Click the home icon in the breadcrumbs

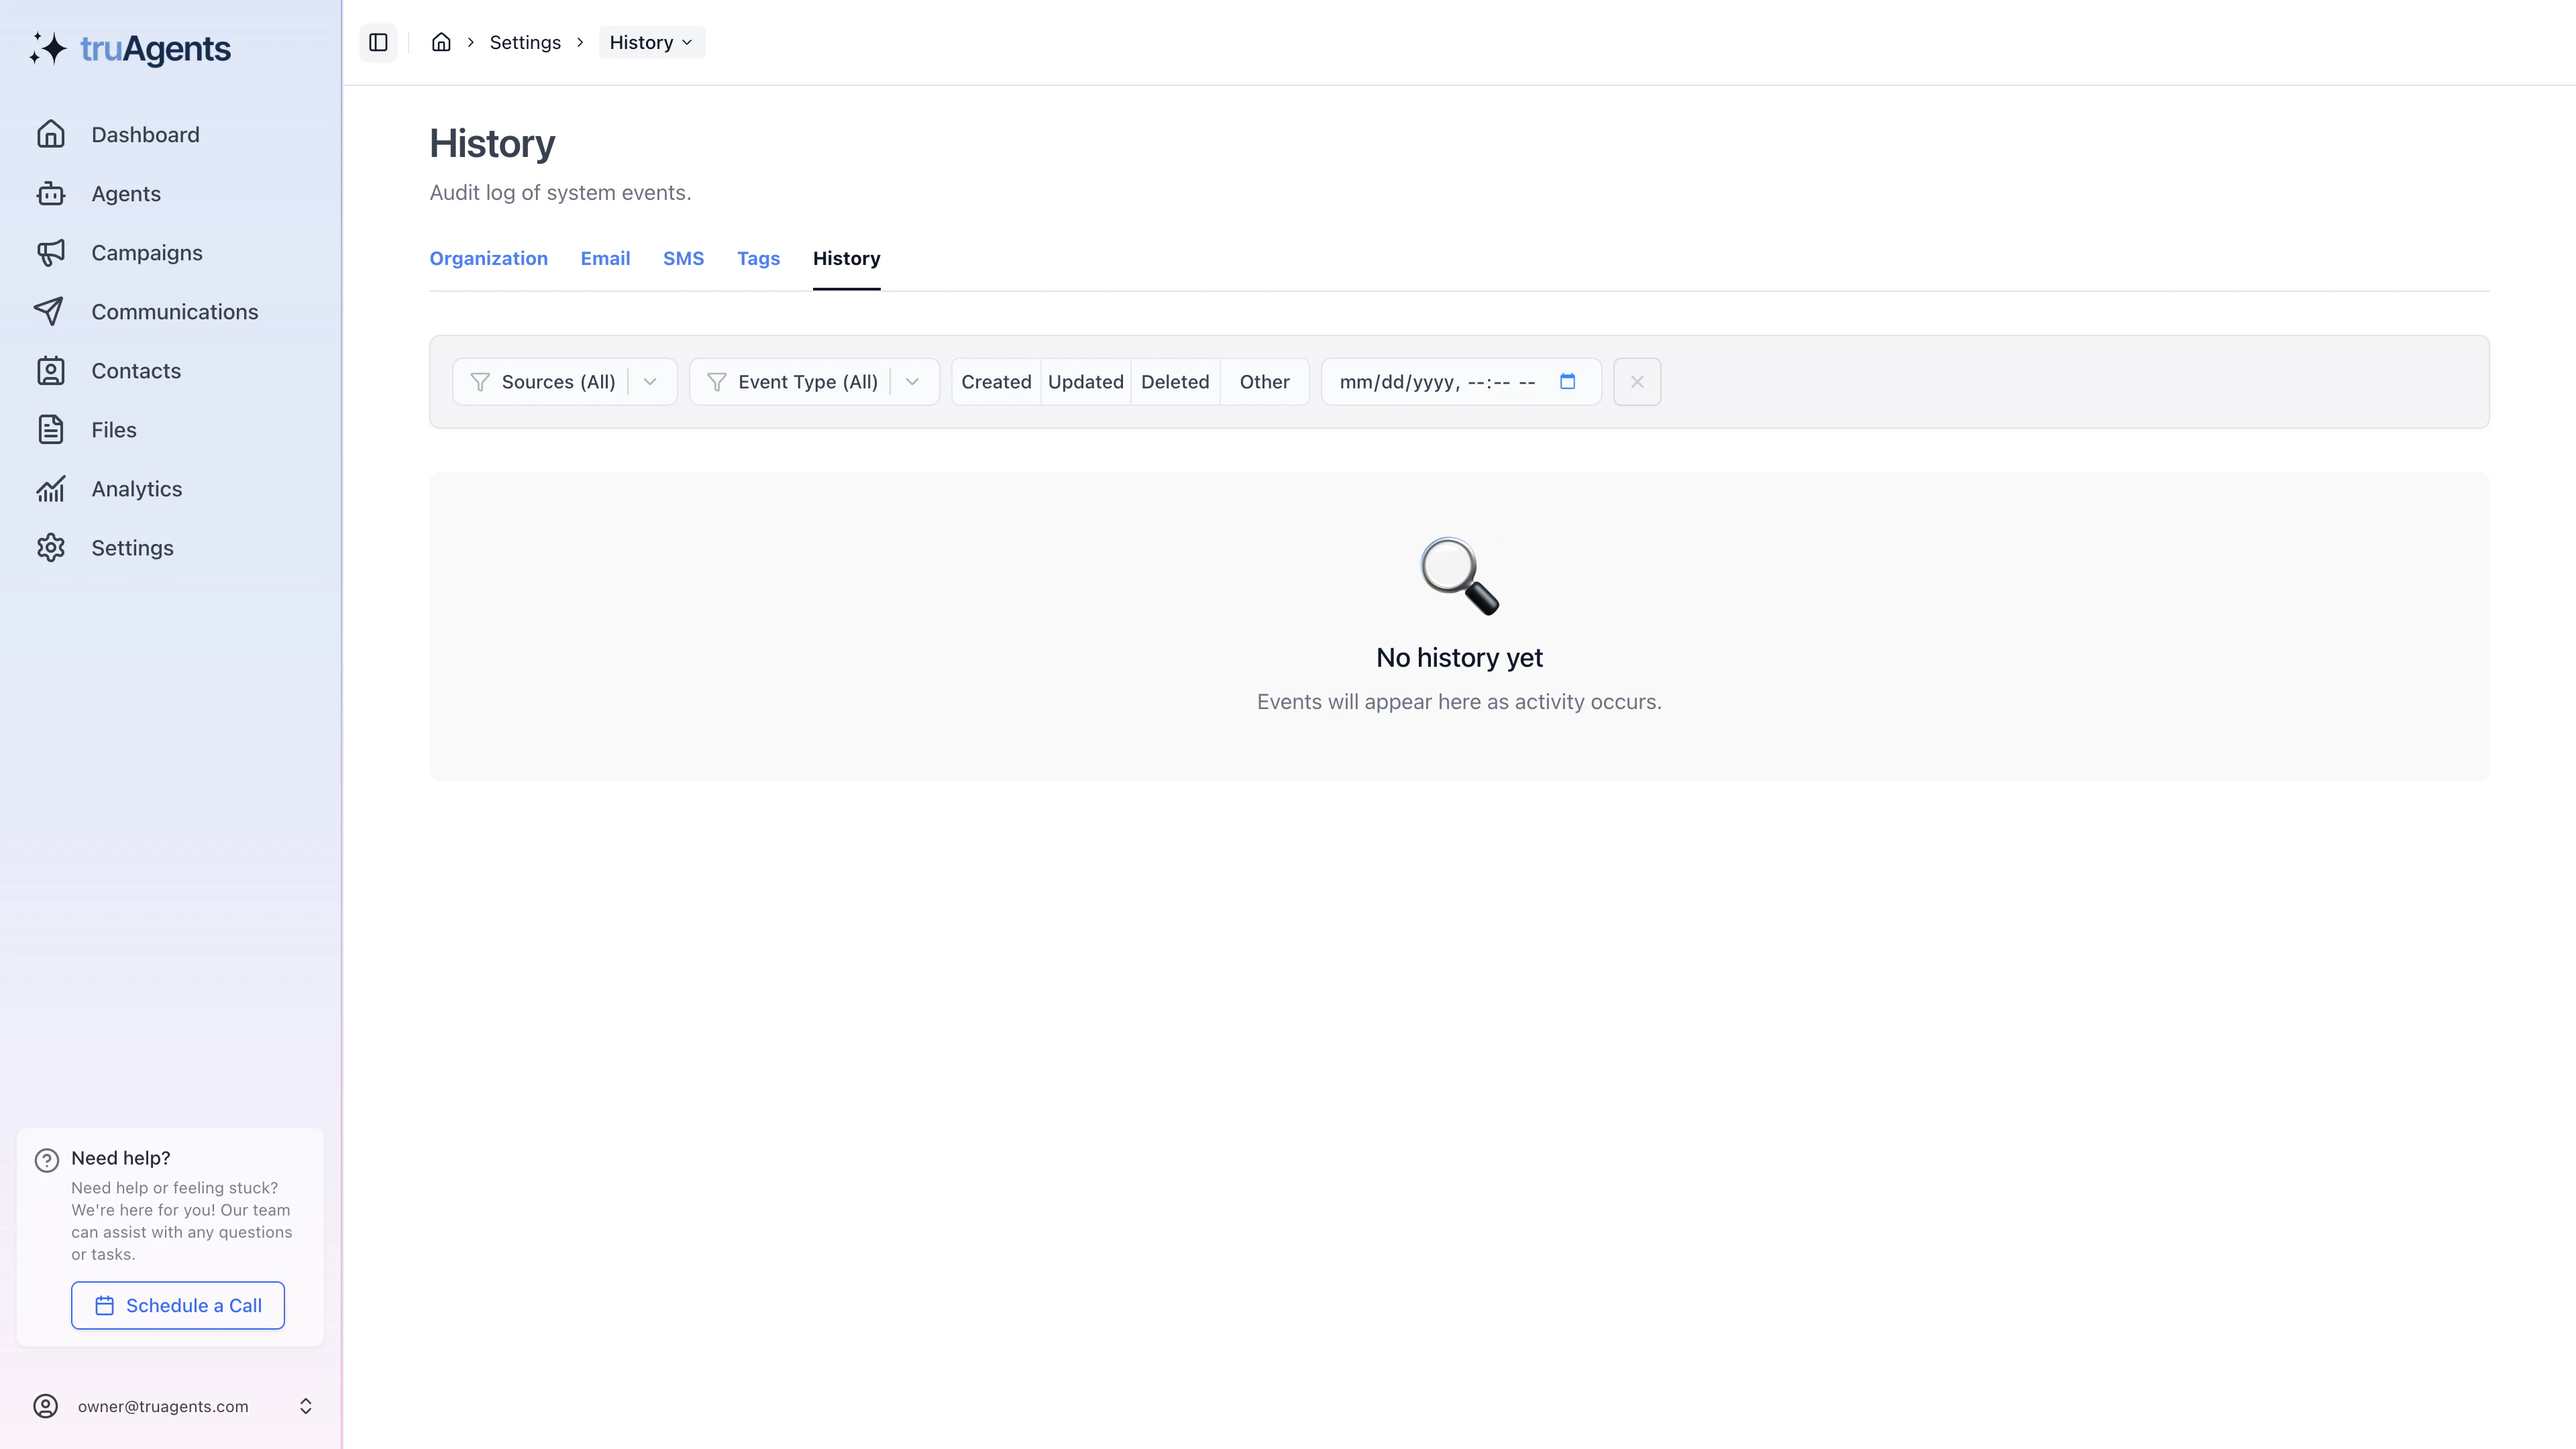[x=441, y=42]
